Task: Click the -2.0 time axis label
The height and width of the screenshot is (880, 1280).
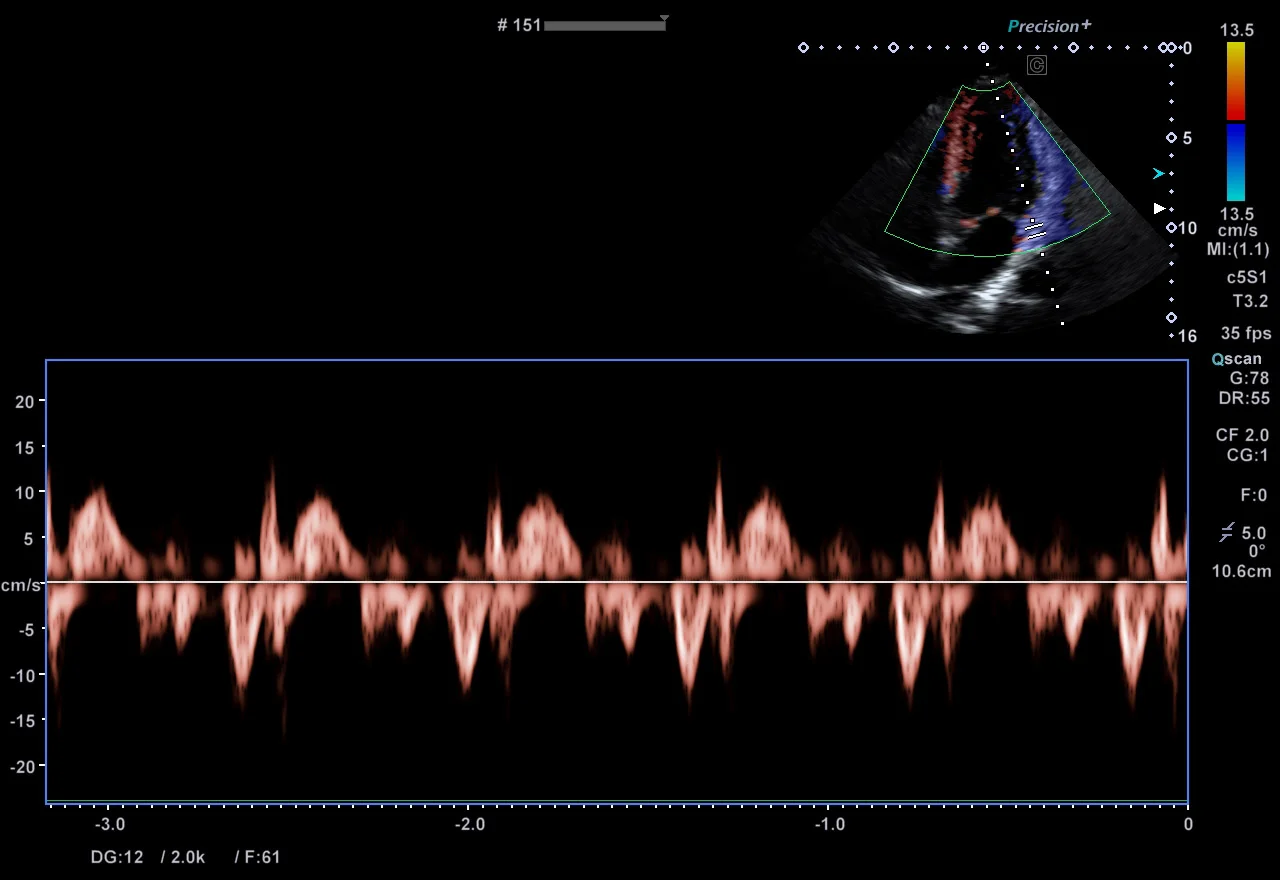Action: click(x=468, y=825)
